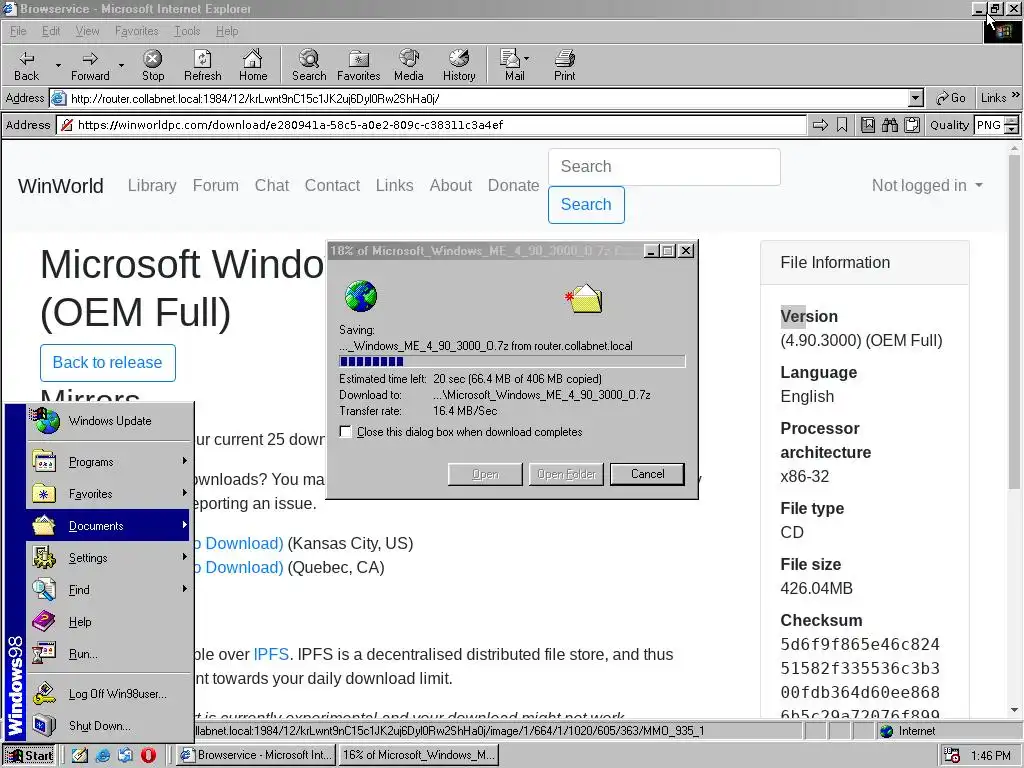Click the WinWorld search input field
The height and width of the screenshot is (768, 1024).
coord(664,167)
